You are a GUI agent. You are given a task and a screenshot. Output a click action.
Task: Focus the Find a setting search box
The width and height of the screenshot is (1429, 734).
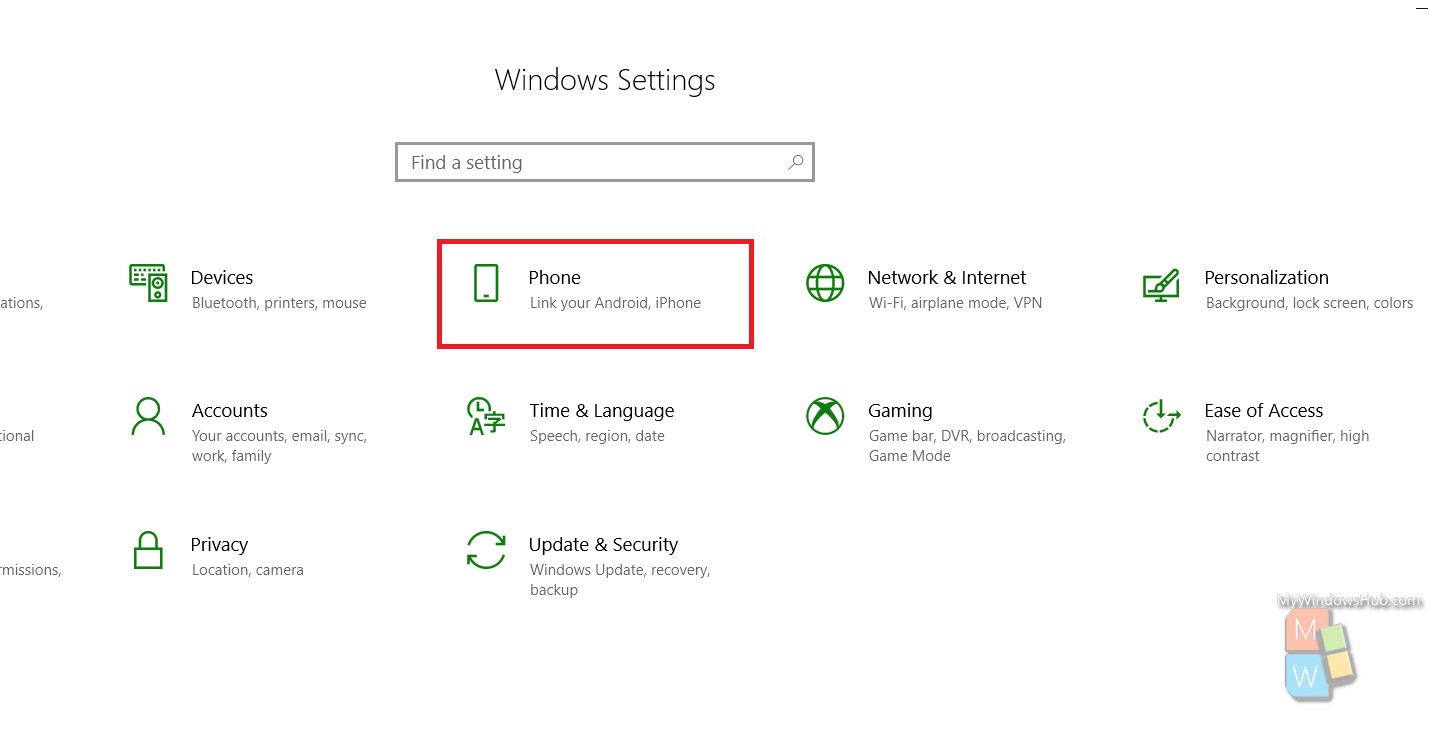coord(605,162)
